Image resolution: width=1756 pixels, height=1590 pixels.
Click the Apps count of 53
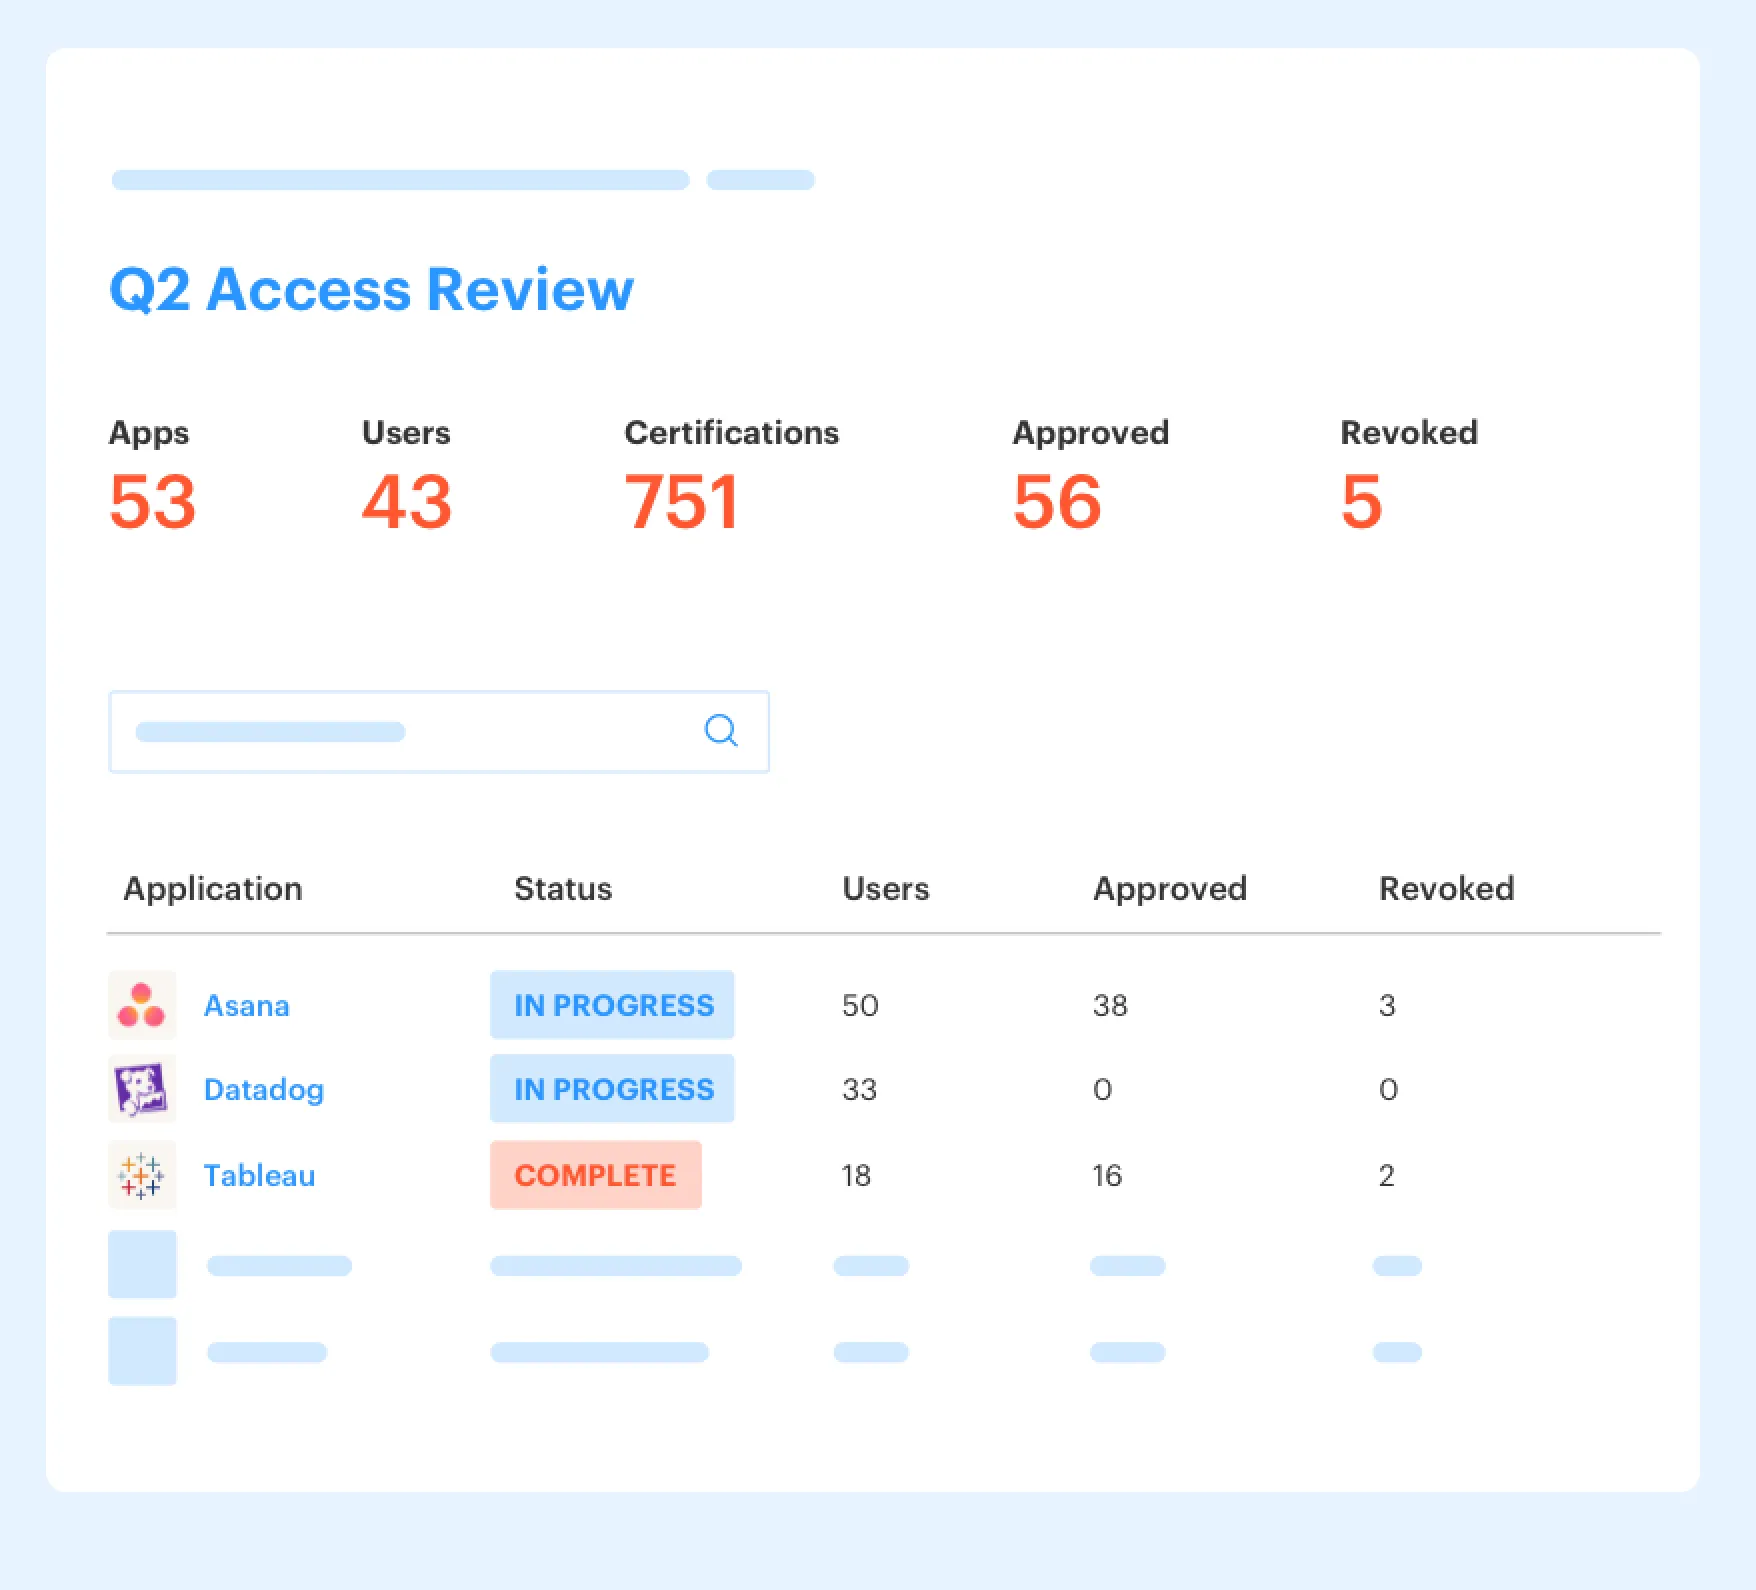(152, 501)
